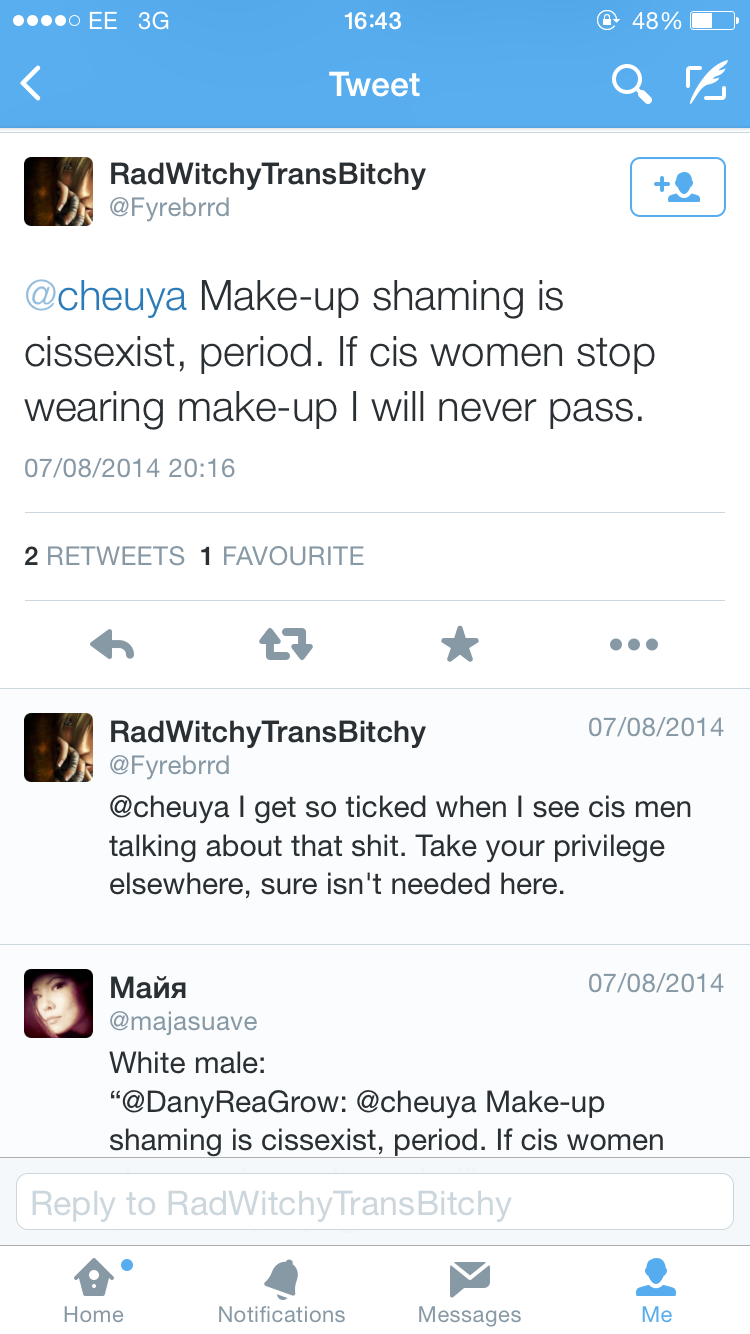
Task: Tap the @majasuave handle
Action: 183,1021
